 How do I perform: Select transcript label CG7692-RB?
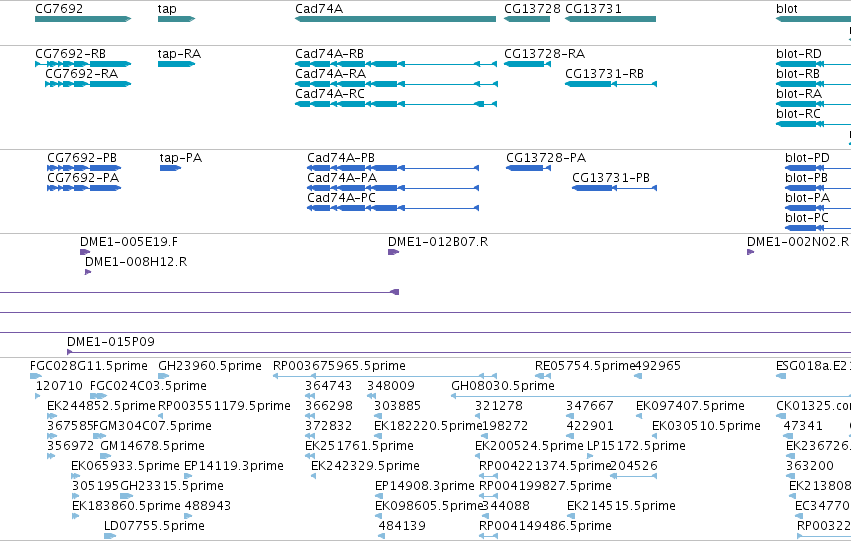(x=71, y=54)
